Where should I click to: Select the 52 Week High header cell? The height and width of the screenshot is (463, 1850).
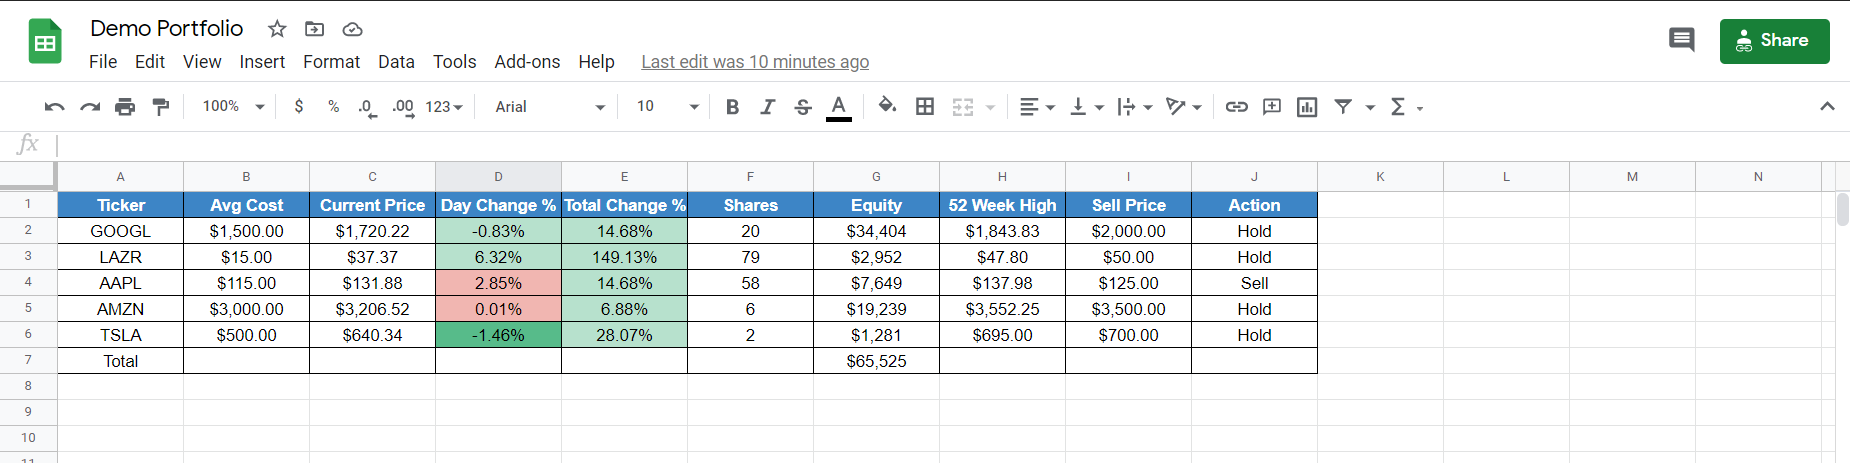pyautogui.click(x=1002, y=205)
